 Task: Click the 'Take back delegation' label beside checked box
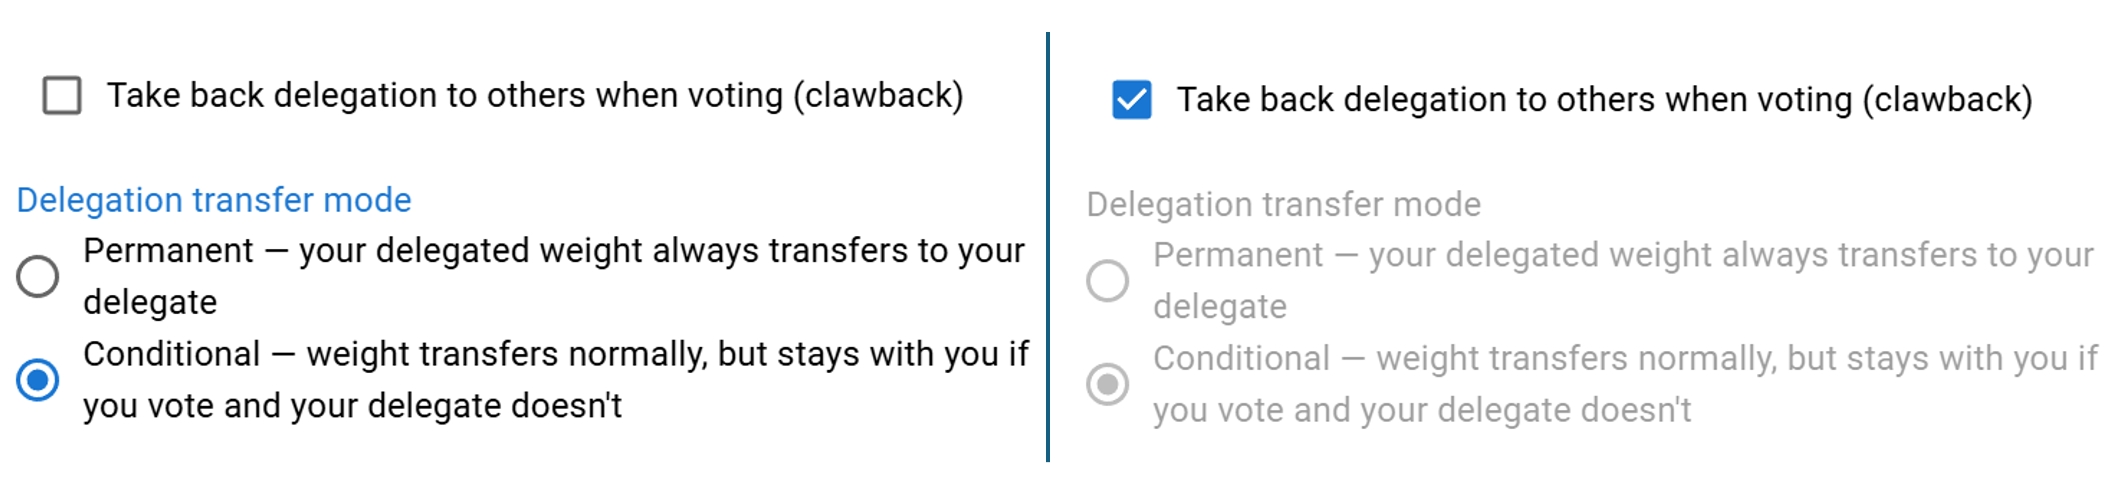1518,100
